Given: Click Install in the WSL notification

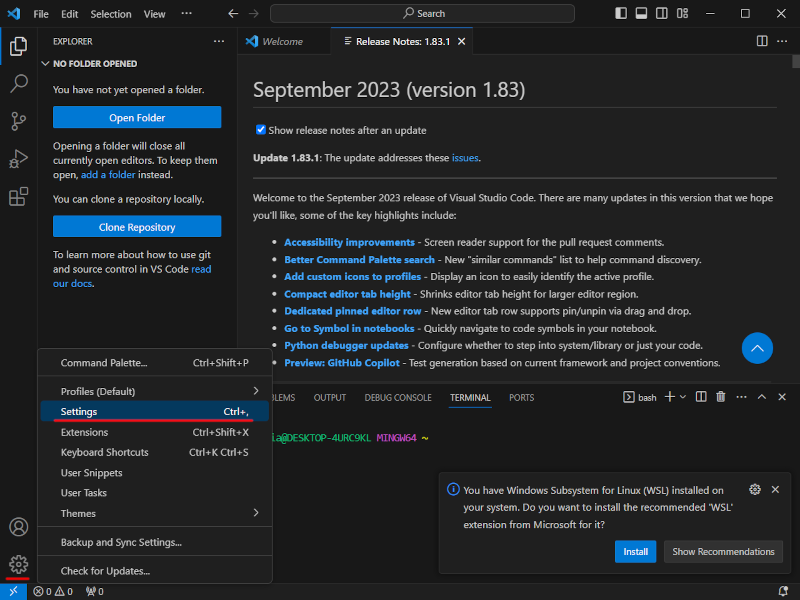Looking at the screenshot, I should click(635, 552).
